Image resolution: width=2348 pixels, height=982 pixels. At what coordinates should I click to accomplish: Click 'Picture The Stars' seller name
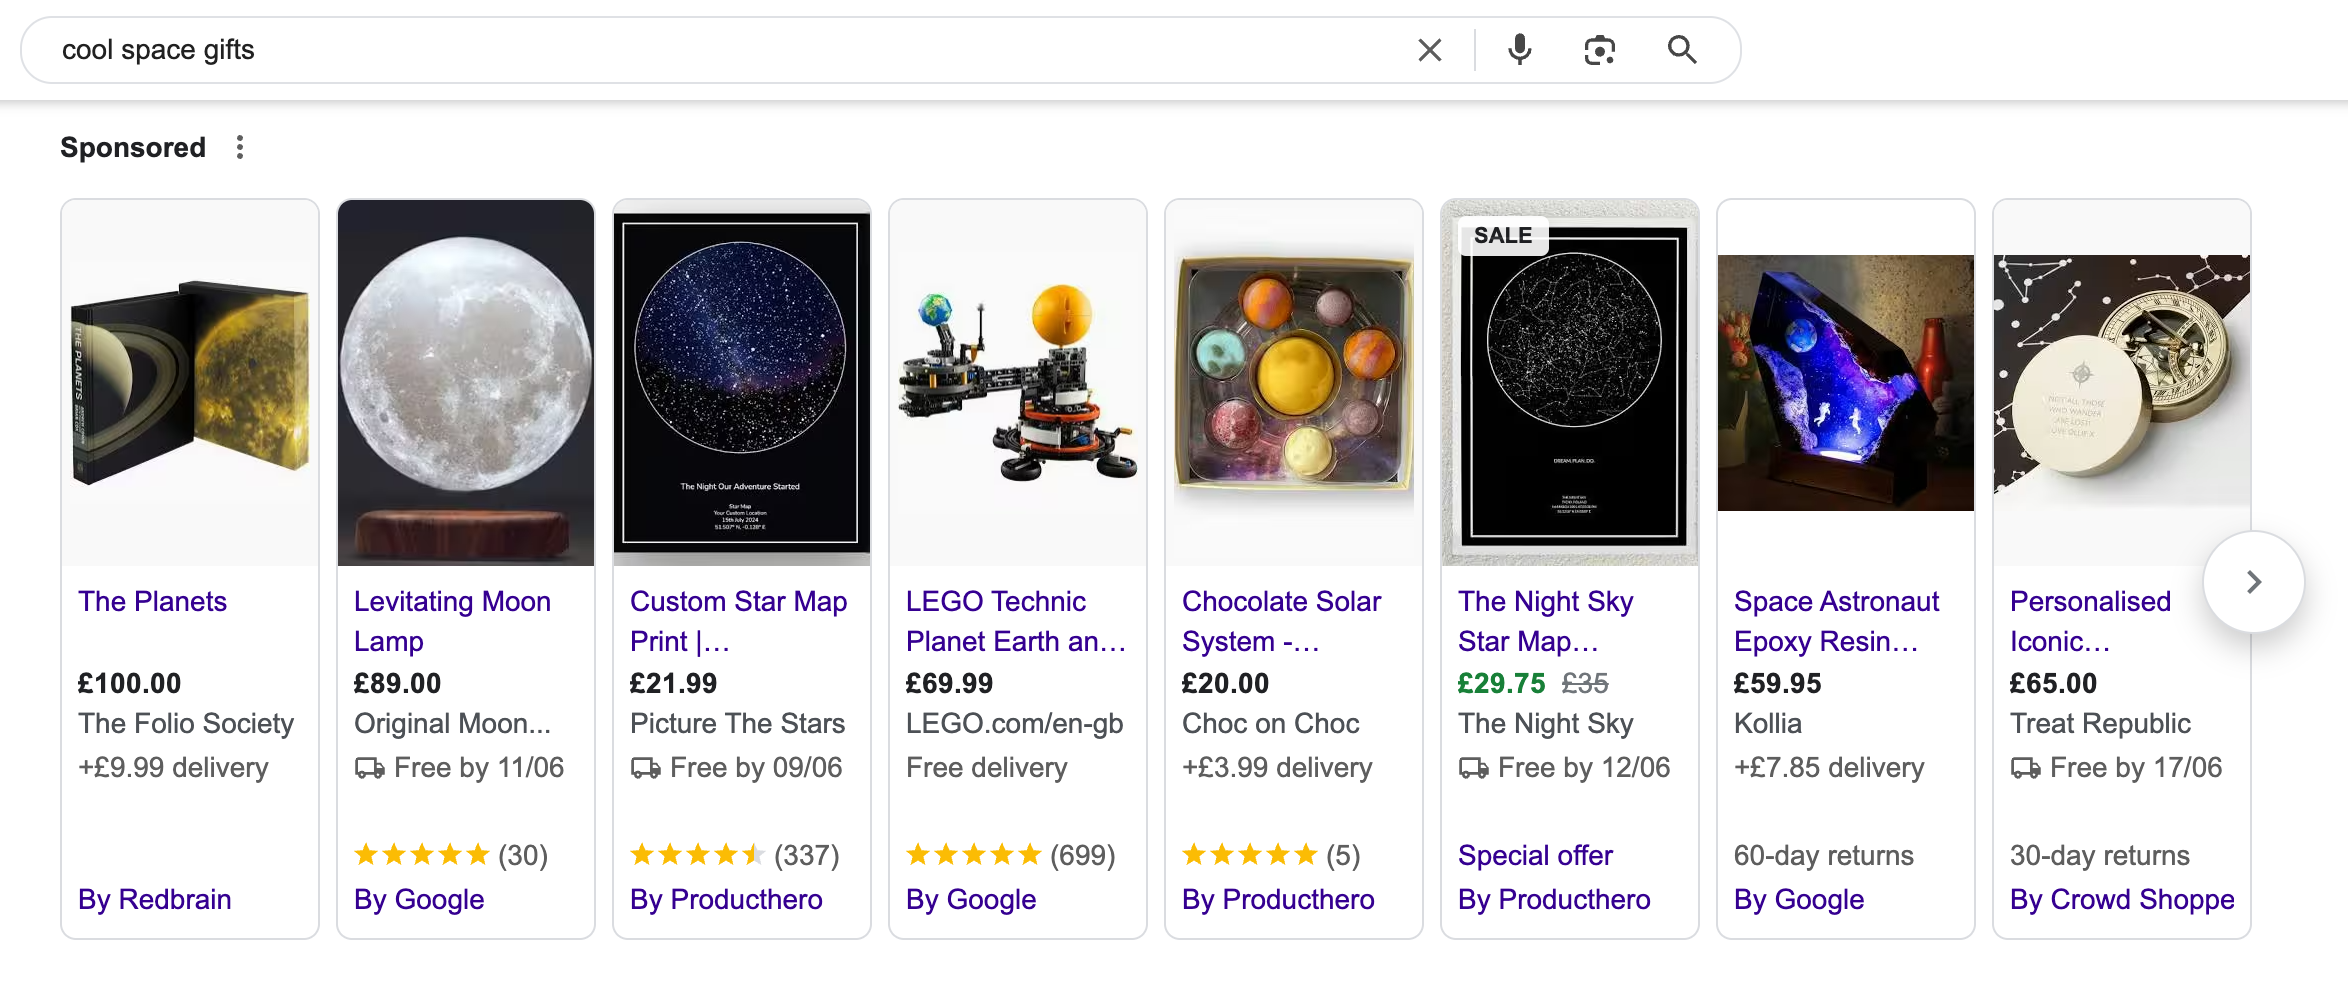[x=737, y=723]
